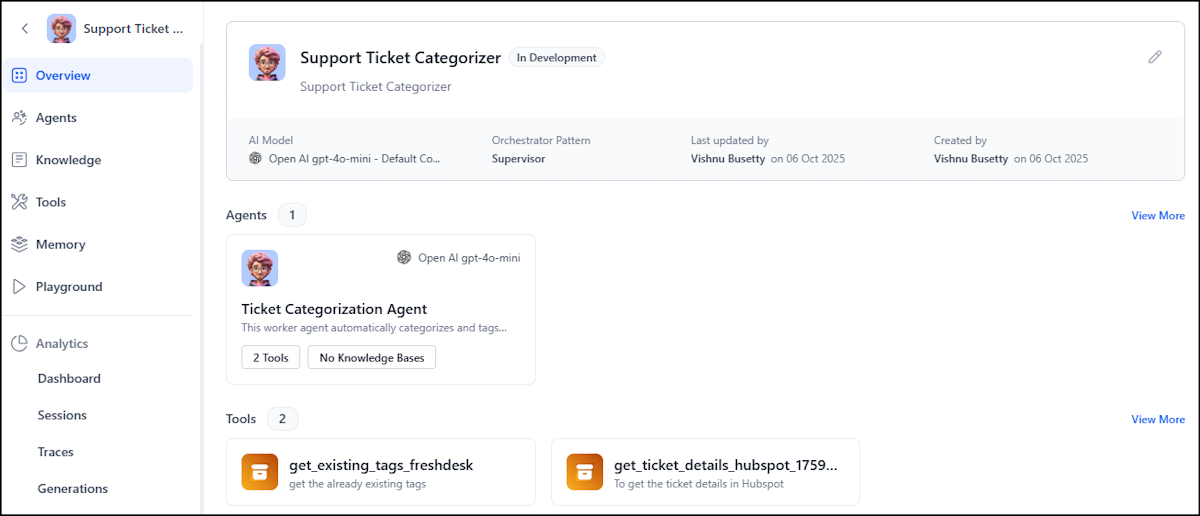Click the Agents sidebar icon
The width and height of the screenshot is (1200, 516).
point(19,118)
